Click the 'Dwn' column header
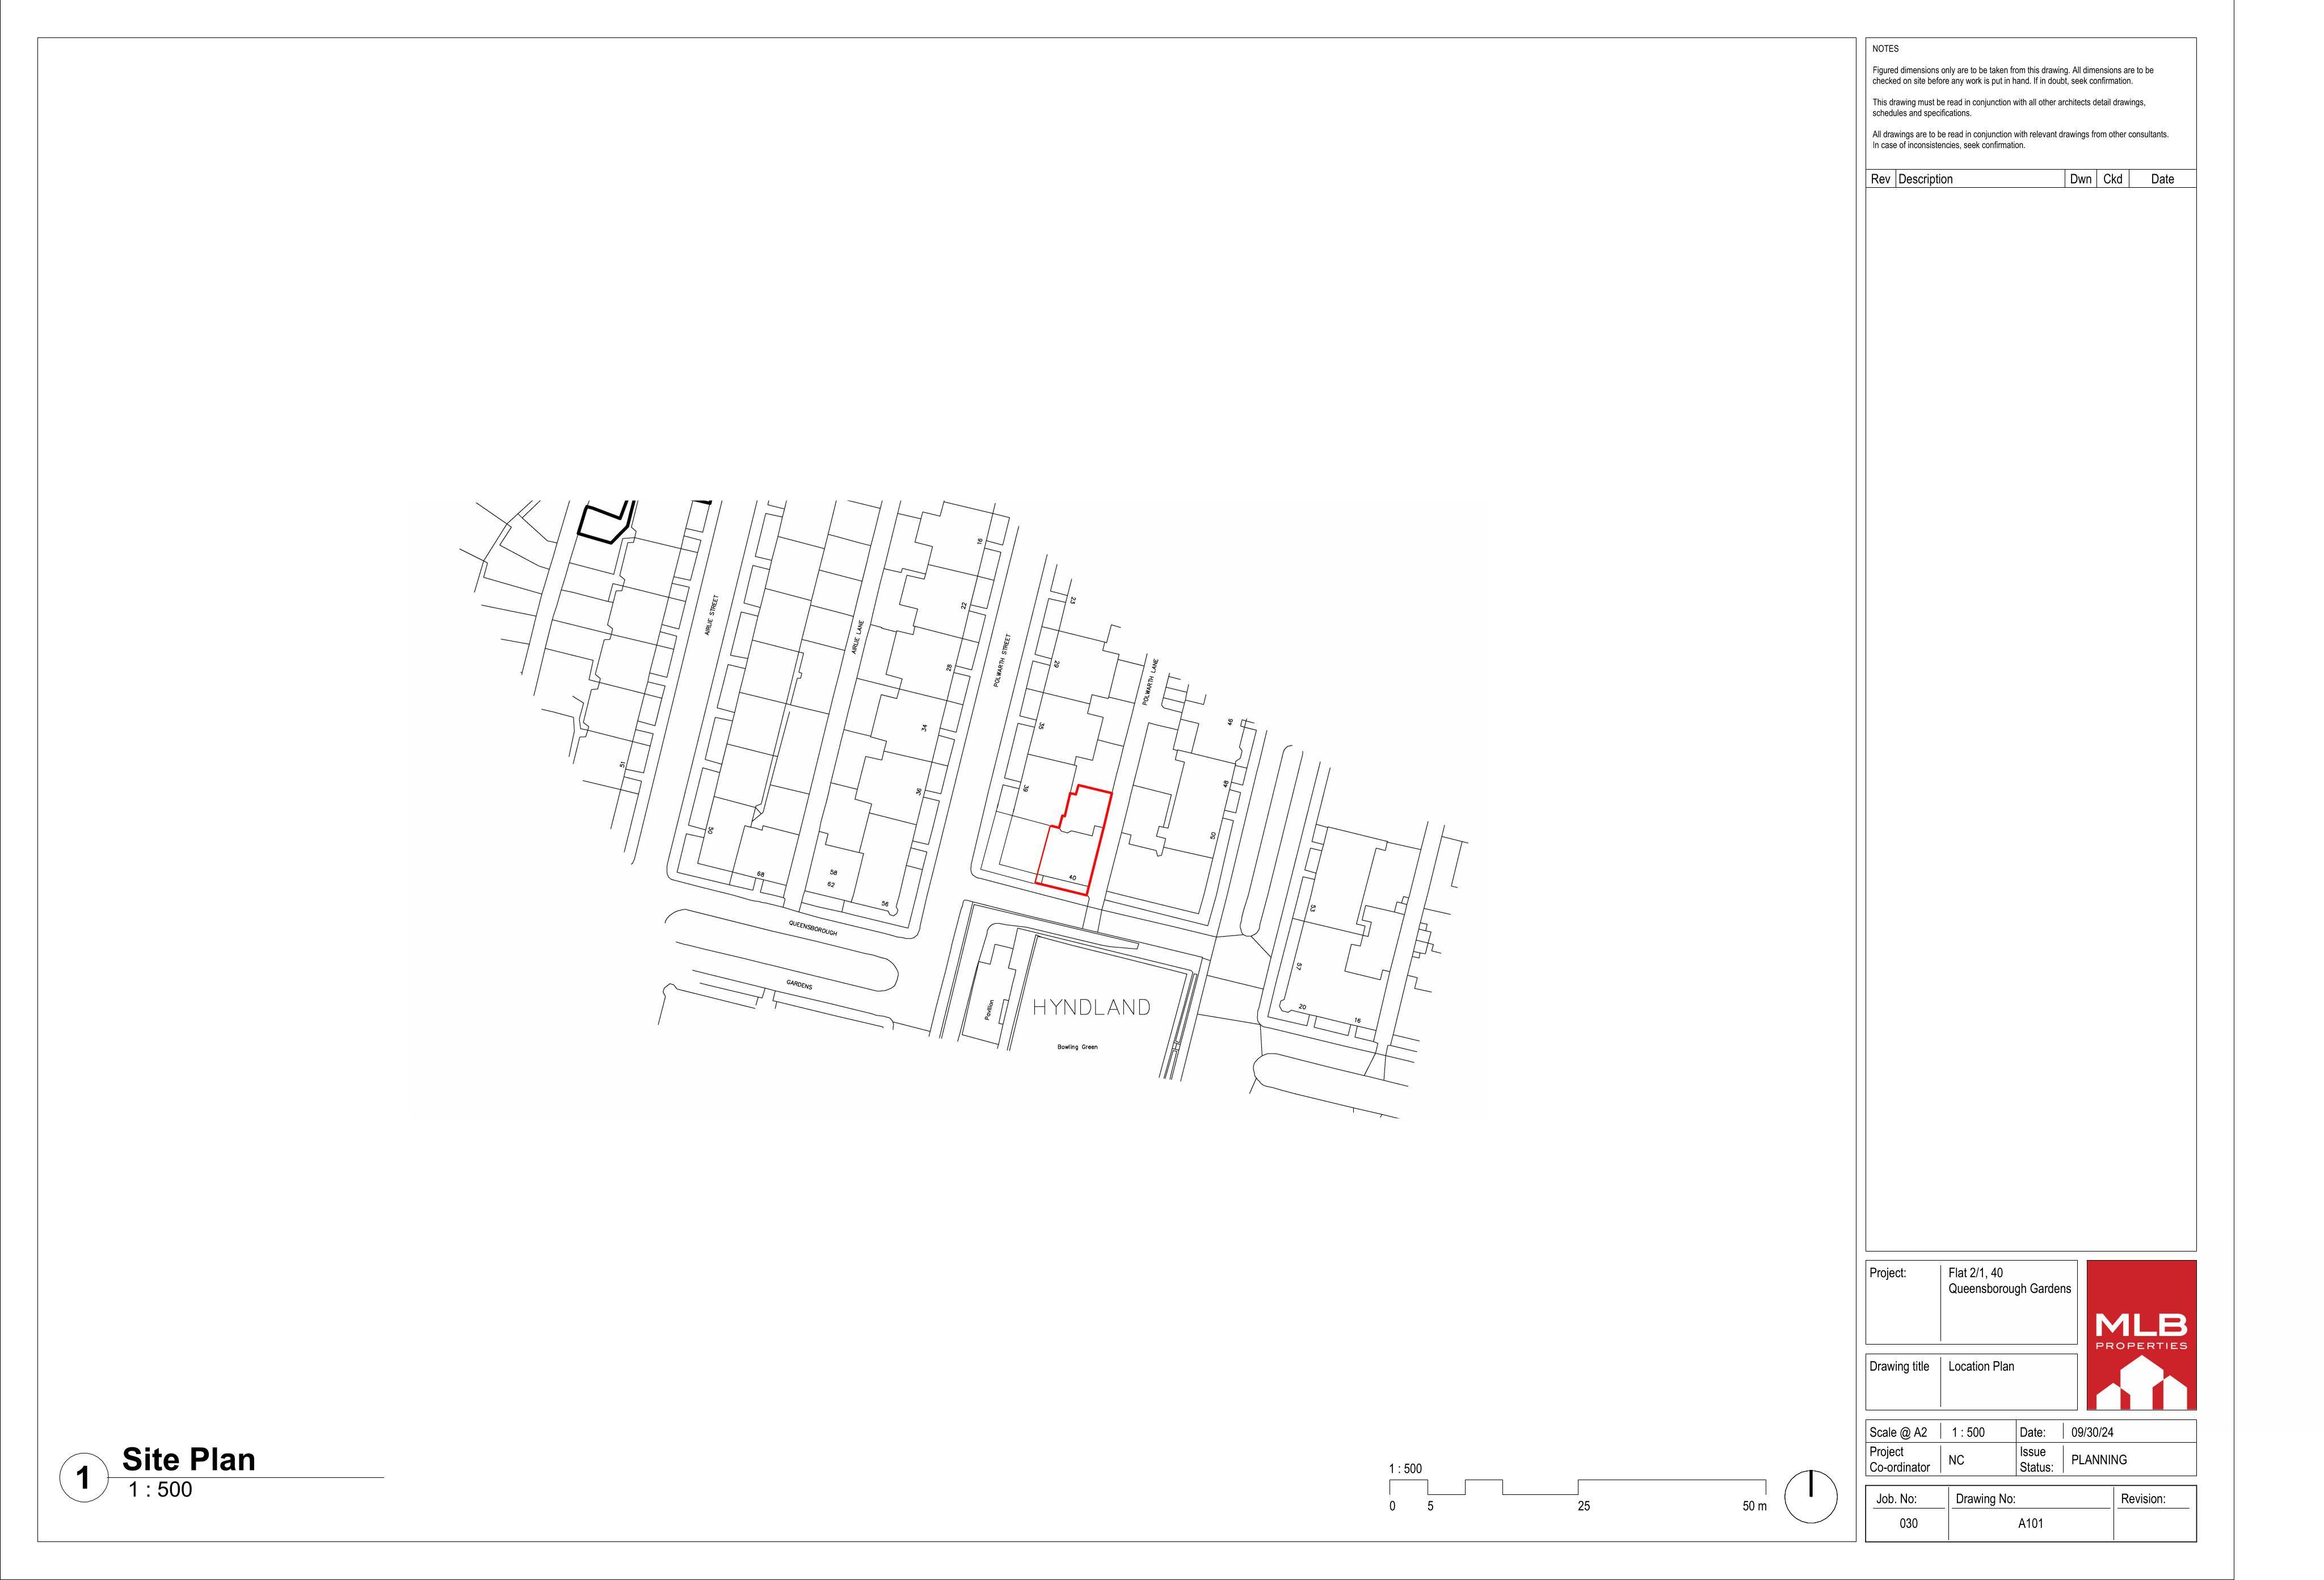Image resolution: width=2324 pixels, height=1580 pixels. tap(2081, 179)
